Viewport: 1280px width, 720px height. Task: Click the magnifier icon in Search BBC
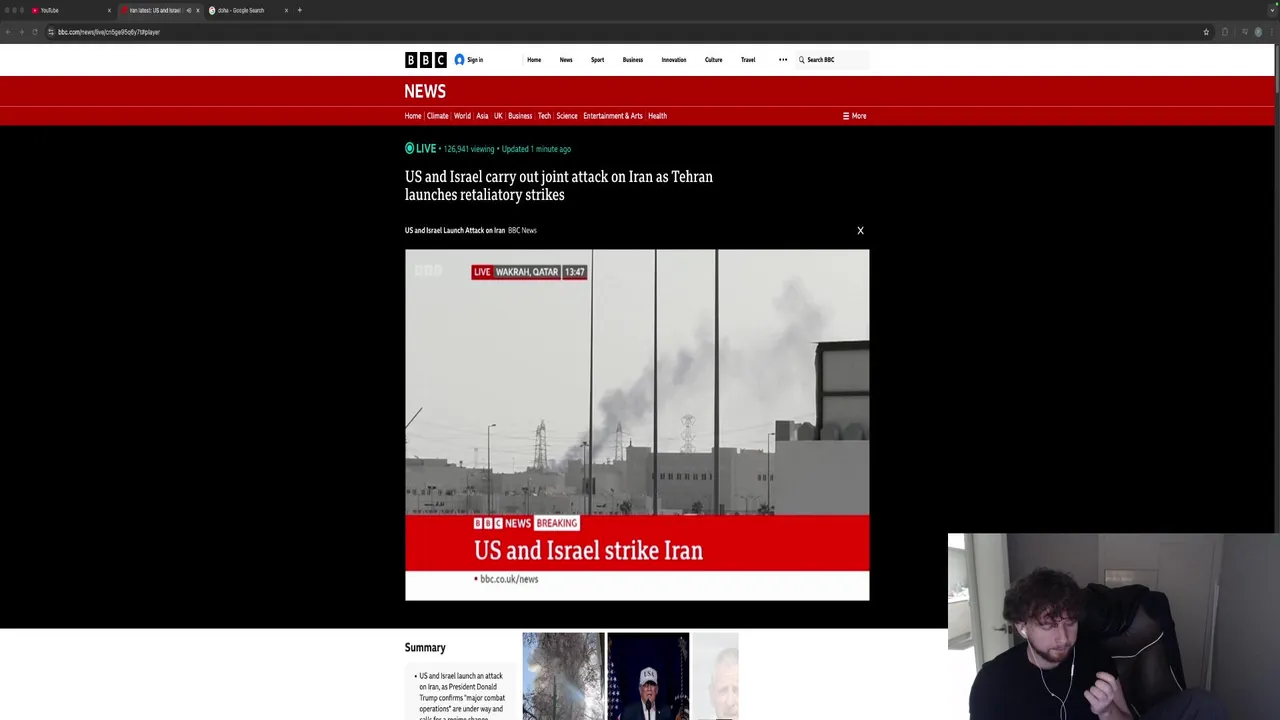(801, 60)
